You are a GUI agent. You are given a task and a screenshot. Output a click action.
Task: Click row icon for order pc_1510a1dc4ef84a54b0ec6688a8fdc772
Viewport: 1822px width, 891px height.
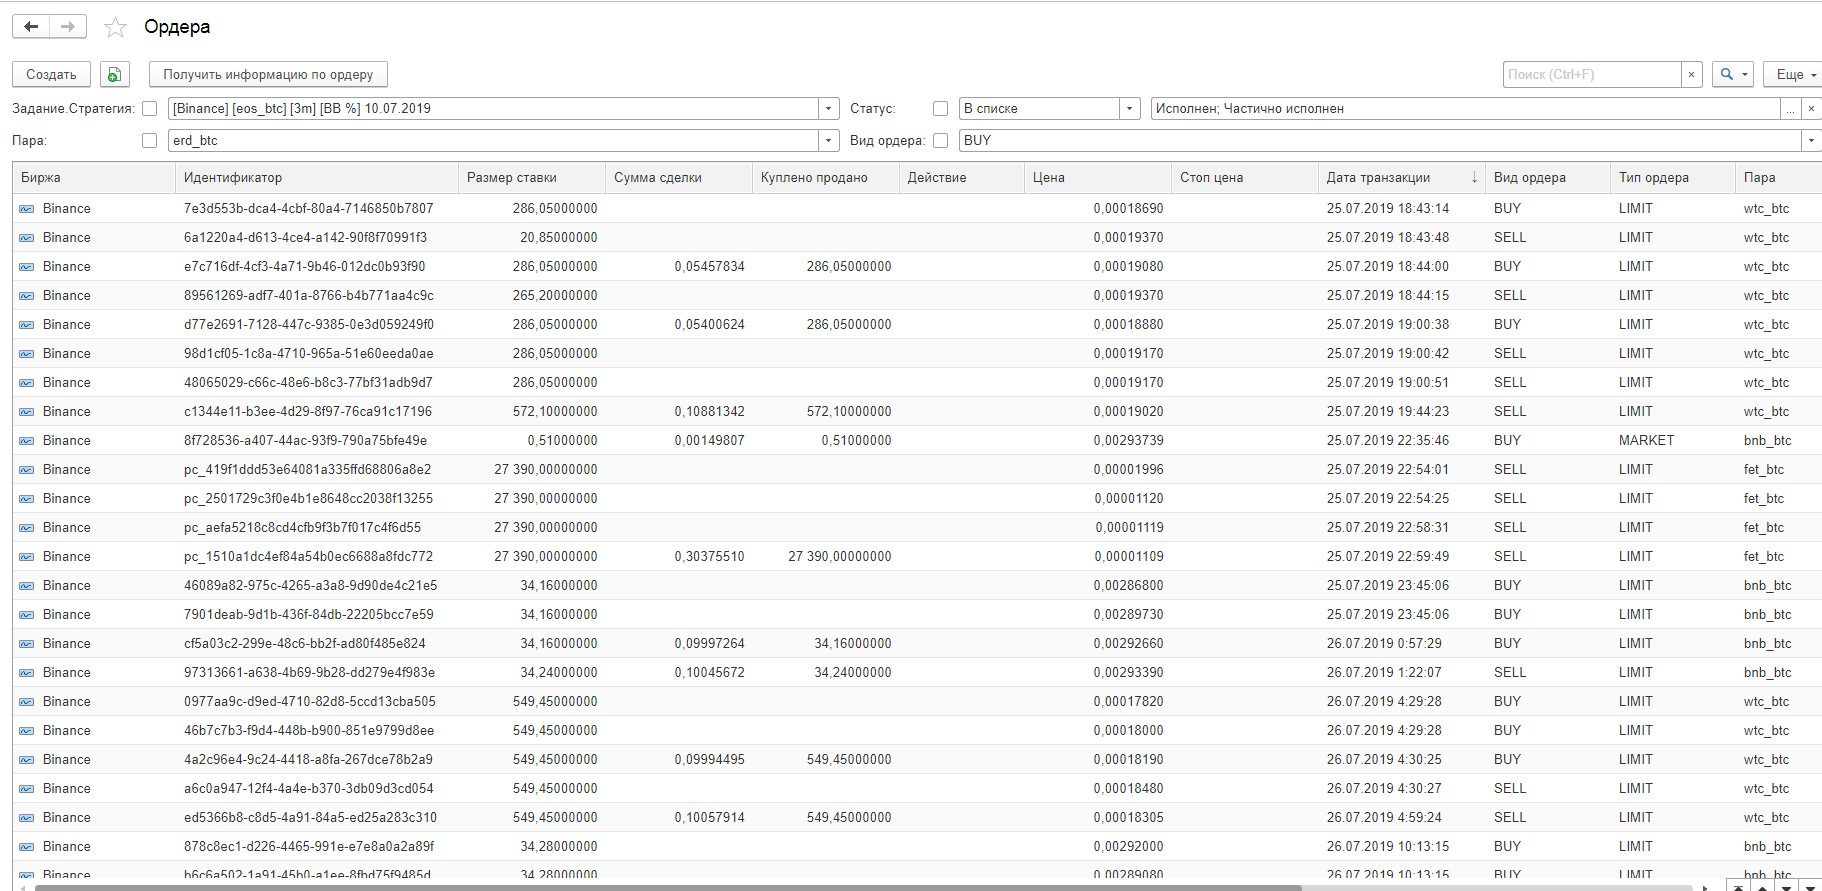(x=27, y=557)
